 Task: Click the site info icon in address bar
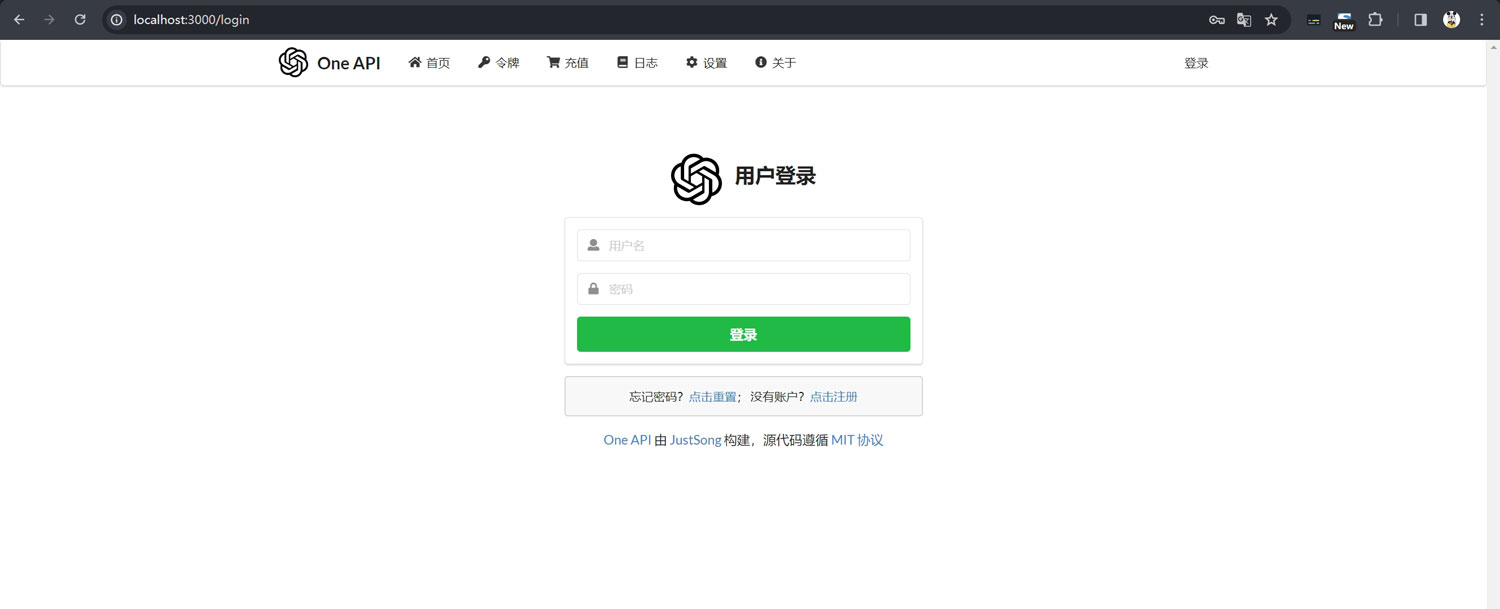(116, 19)
